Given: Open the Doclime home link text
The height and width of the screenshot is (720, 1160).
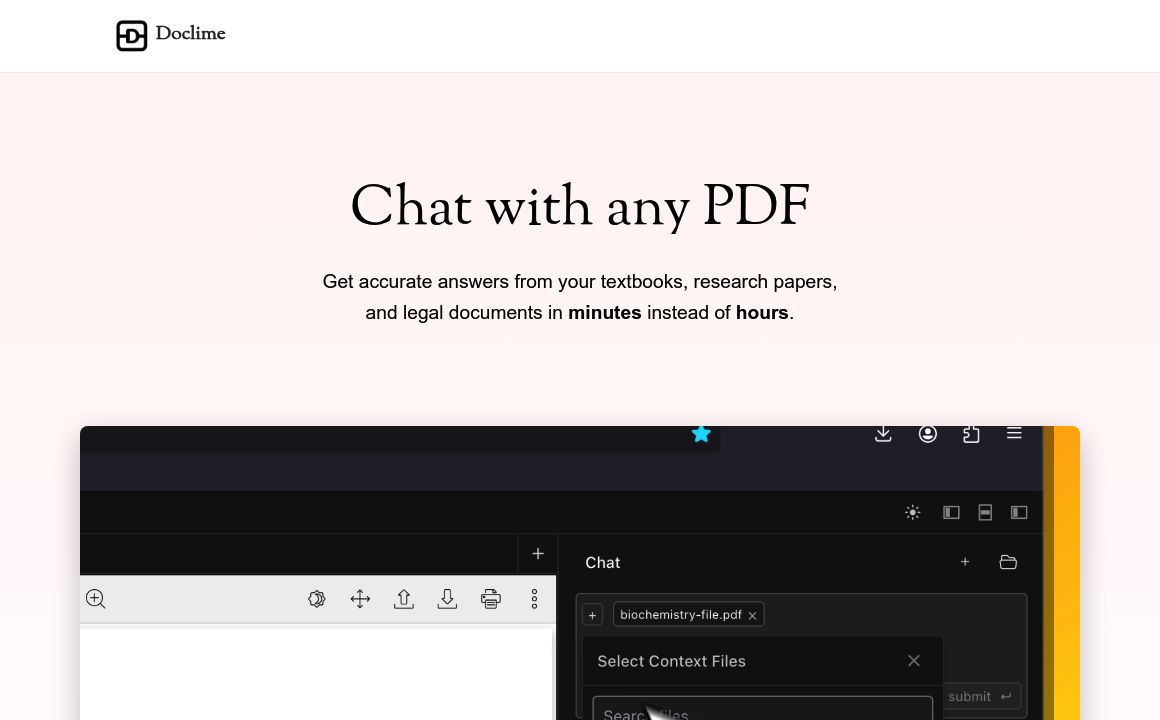Looking at the screenshot, I should [190, 34].
